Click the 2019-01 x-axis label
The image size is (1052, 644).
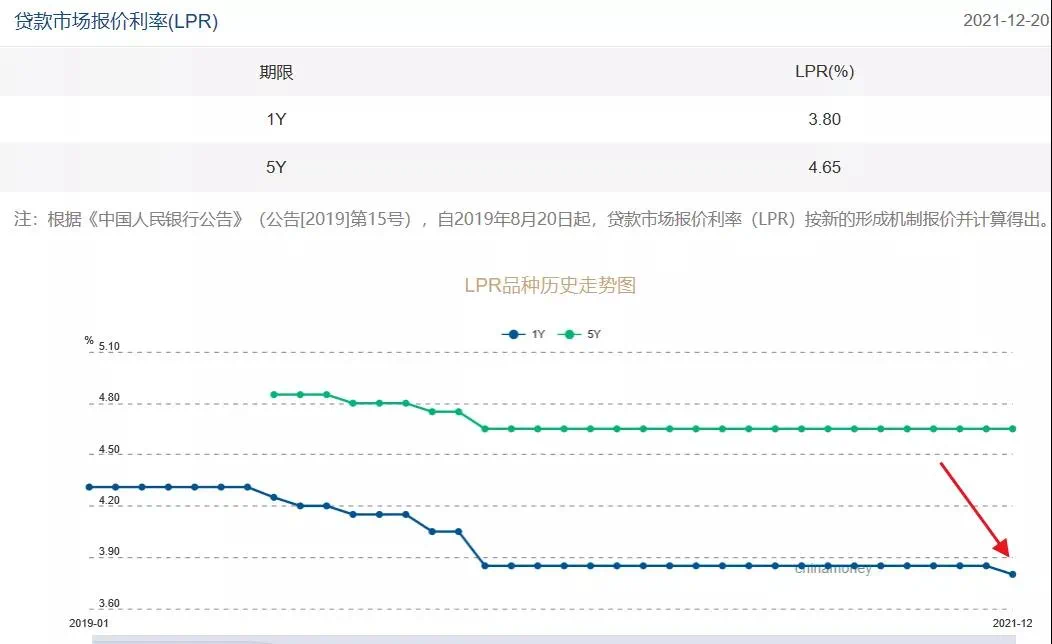click(x=89, y=623)
